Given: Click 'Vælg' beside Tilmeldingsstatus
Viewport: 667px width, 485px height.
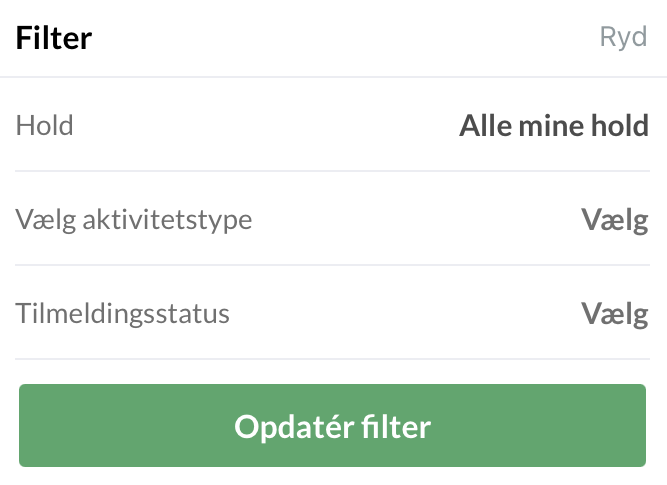Looking at the screenshot, I should pos(614,313).
